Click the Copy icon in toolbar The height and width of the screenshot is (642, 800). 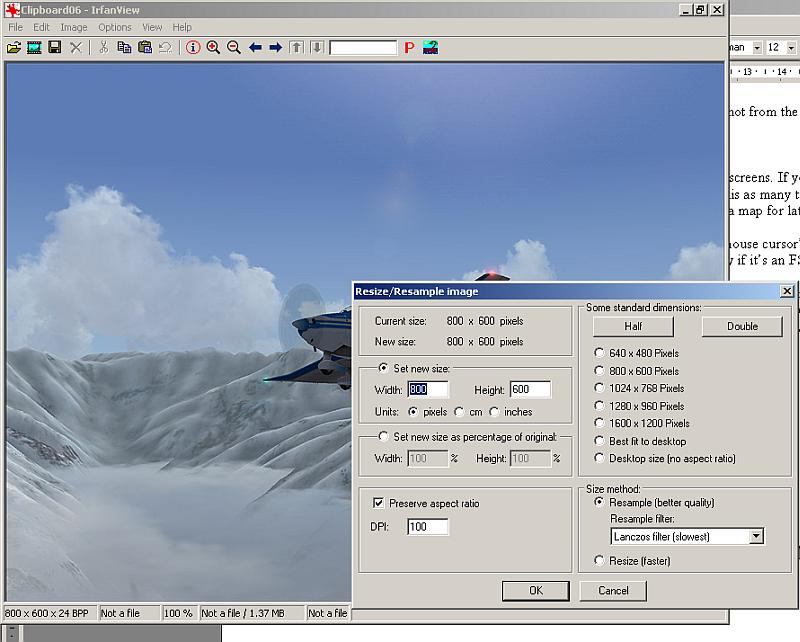pos(124,47)
